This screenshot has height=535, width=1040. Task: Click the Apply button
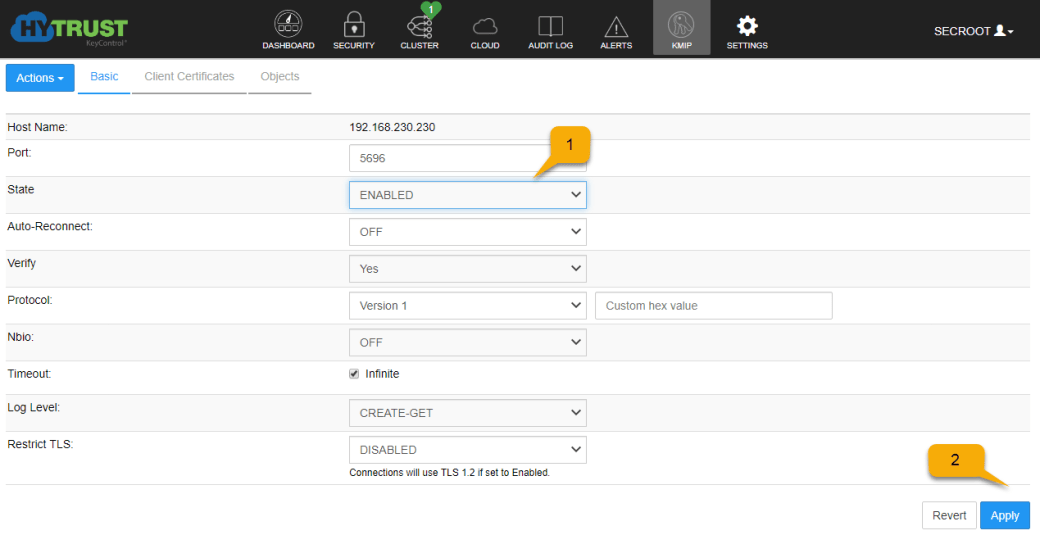tap(1004, 516)
